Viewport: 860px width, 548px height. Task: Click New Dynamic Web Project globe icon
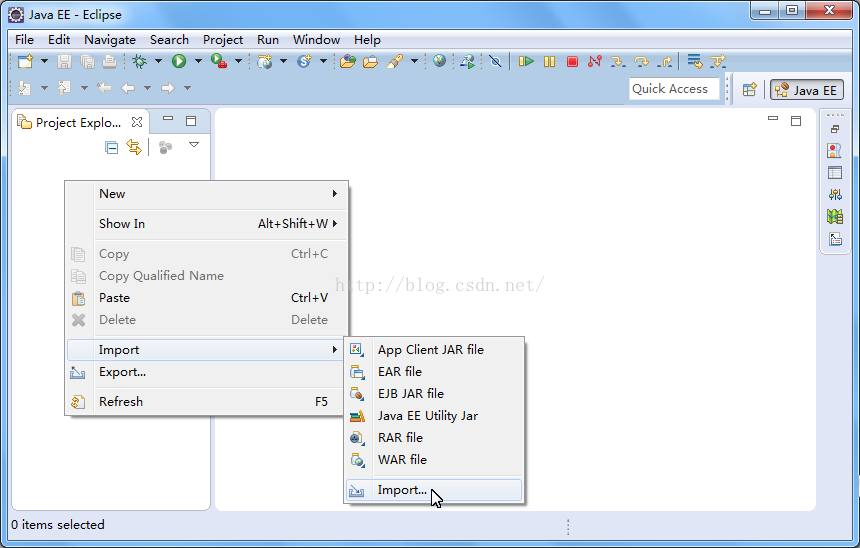coord(265,61)
